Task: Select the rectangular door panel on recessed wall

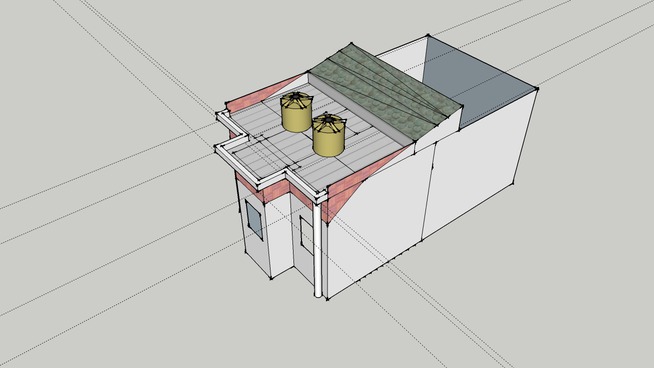Action: tap(306, 235)
